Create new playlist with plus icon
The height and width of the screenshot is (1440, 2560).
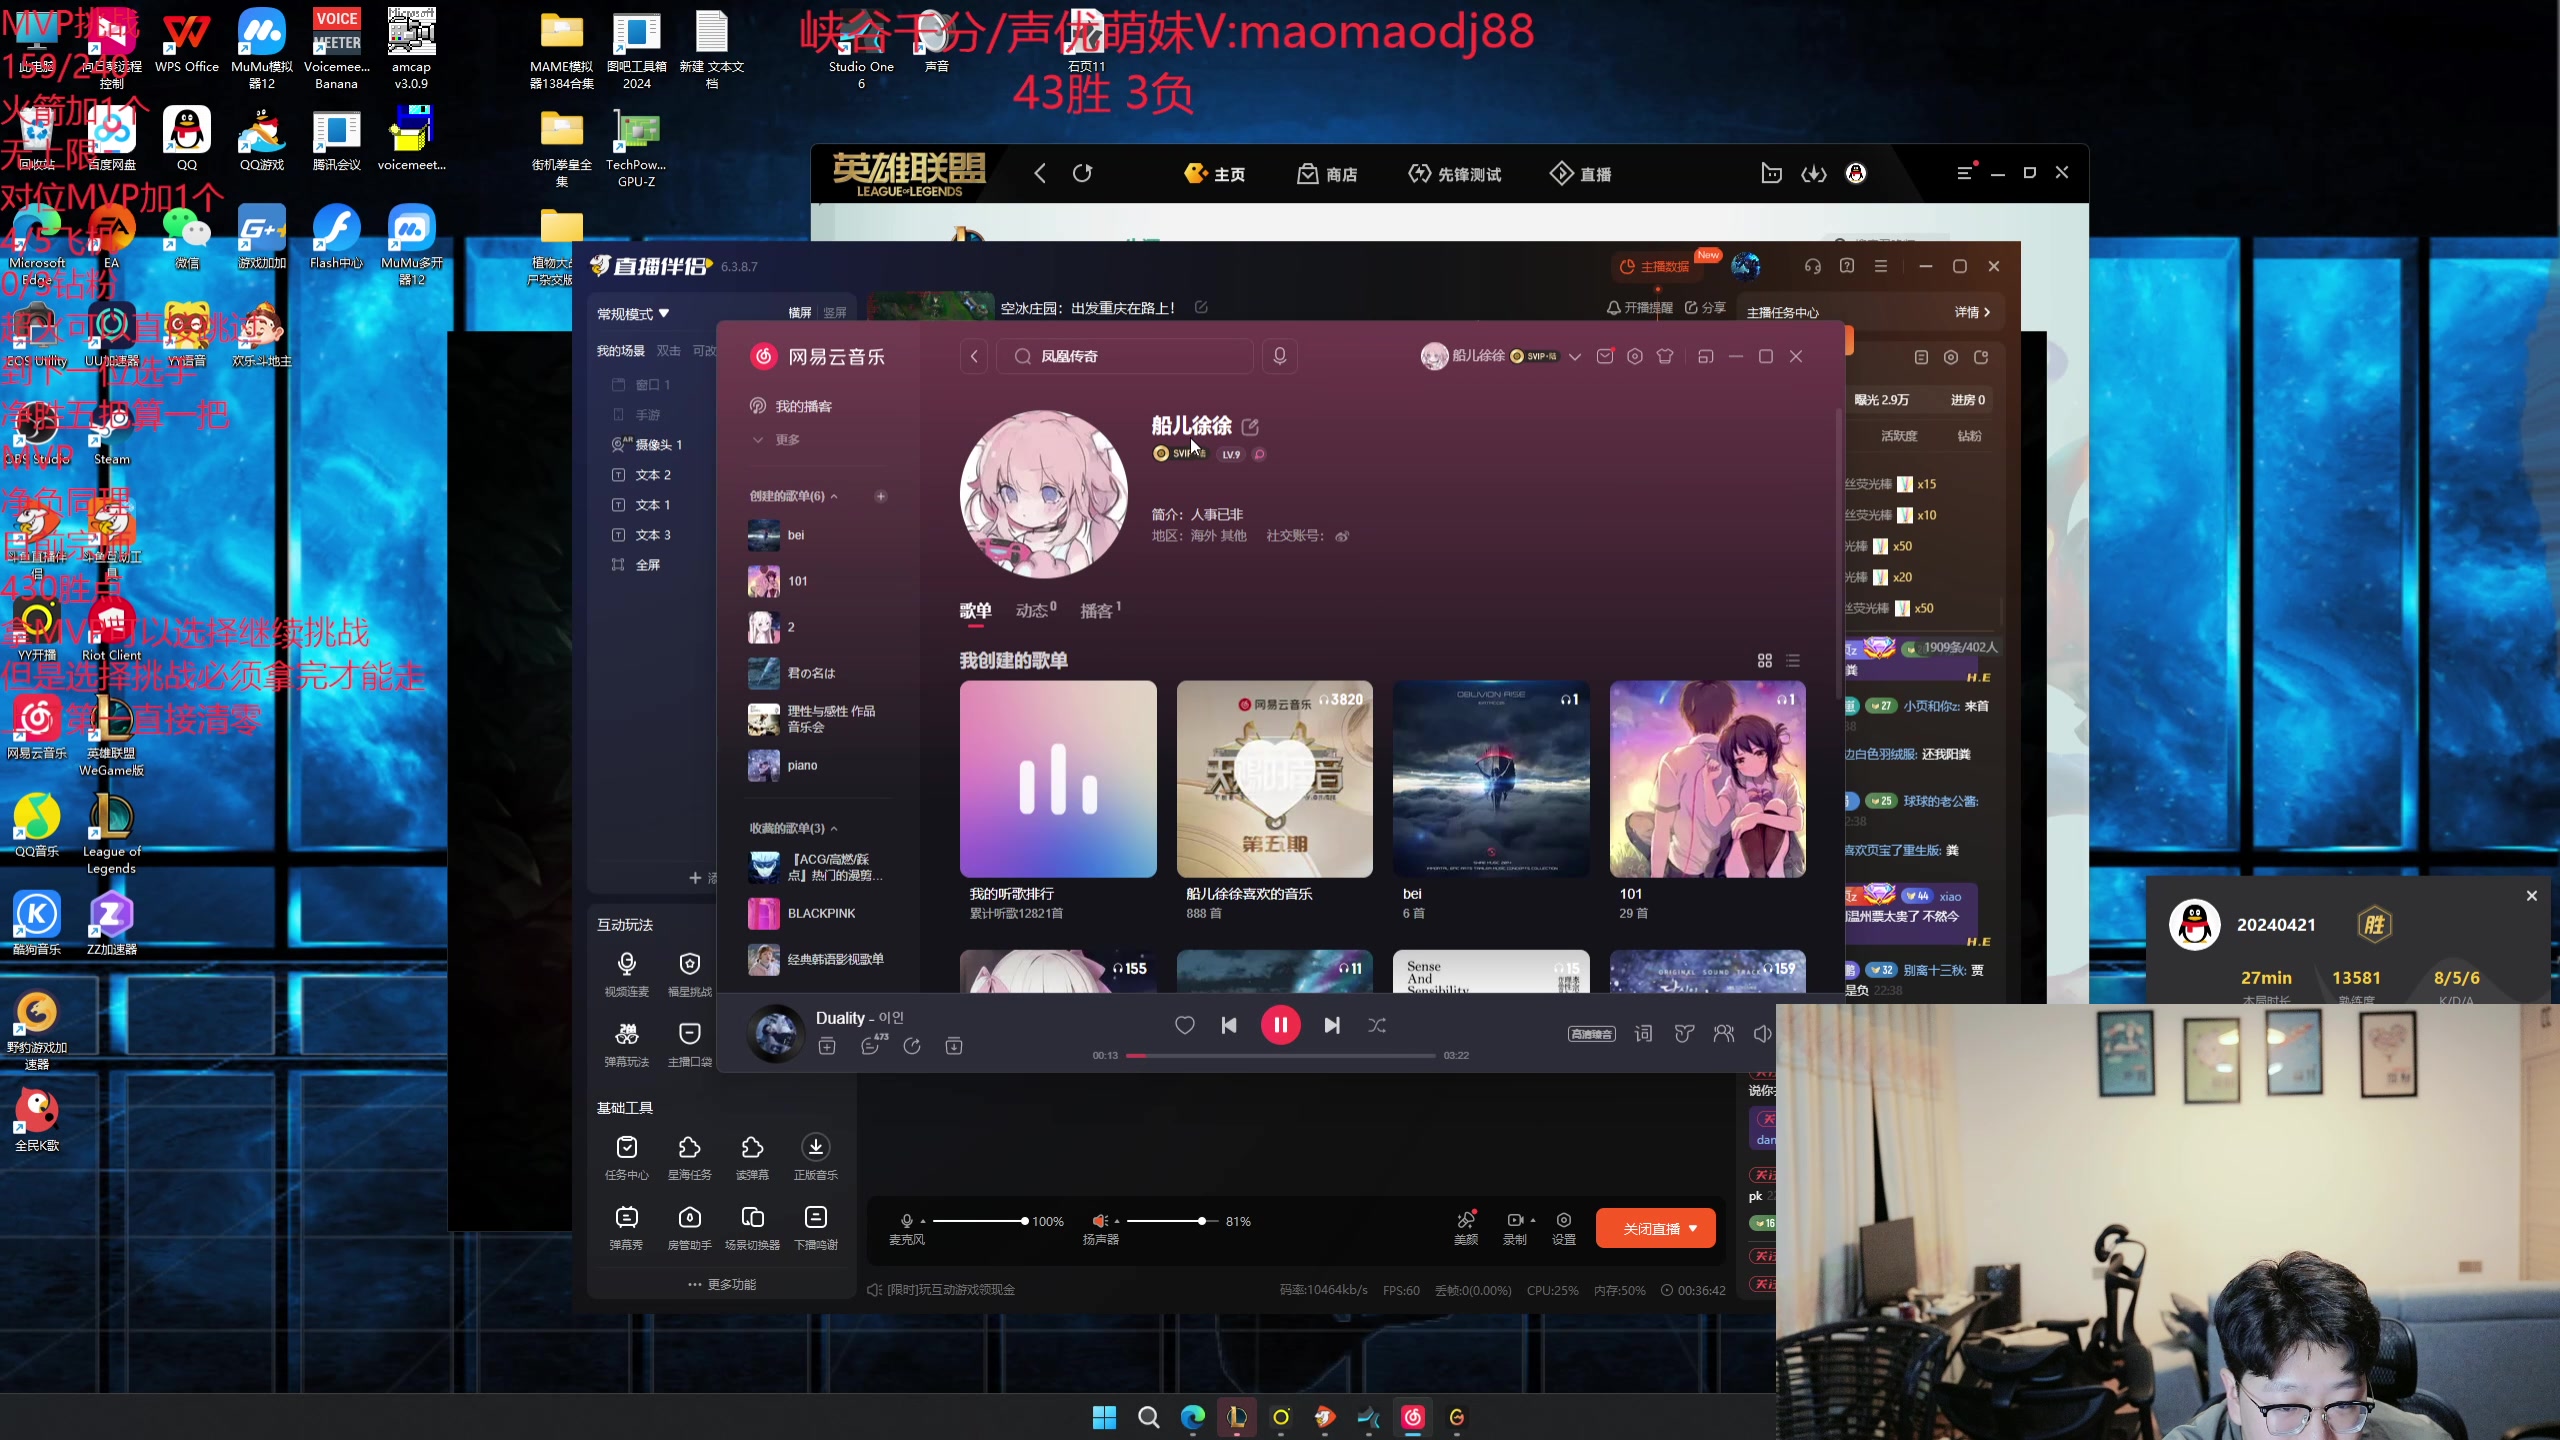coord(881,496)
